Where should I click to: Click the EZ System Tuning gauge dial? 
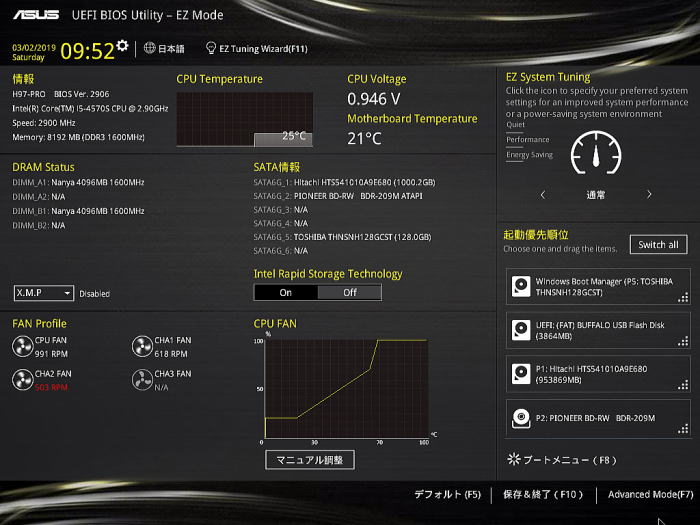[x=596, y=153]
